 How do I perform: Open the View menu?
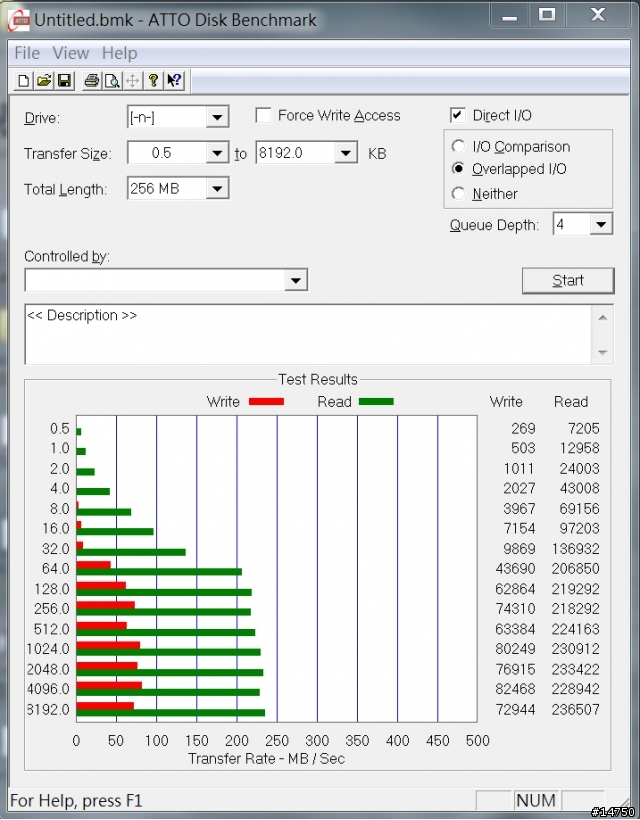(71, 53)
